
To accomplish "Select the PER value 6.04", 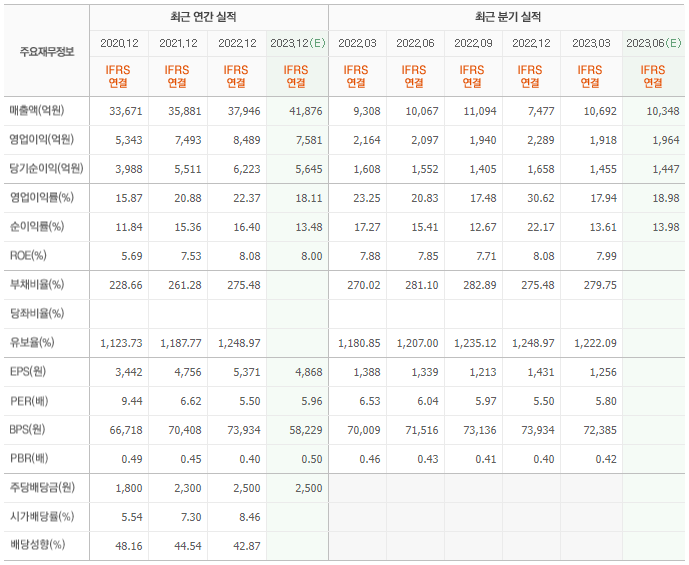I will click(x=428, y=401).
